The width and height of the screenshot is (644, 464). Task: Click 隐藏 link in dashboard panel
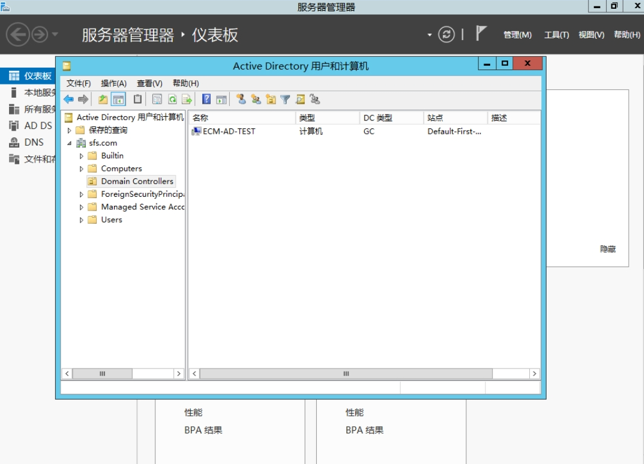pyautogui.click(x=608, y=249)
